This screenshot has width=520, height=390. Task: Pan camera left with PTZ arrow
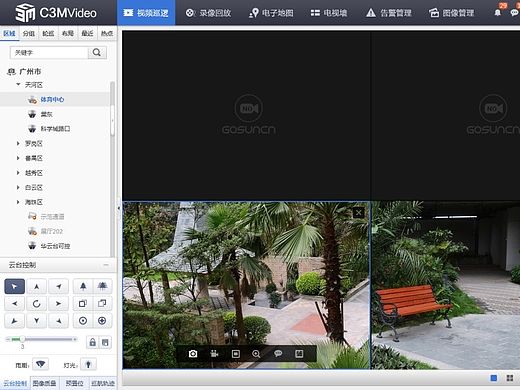pyautogui.click(x=14, y=304)
